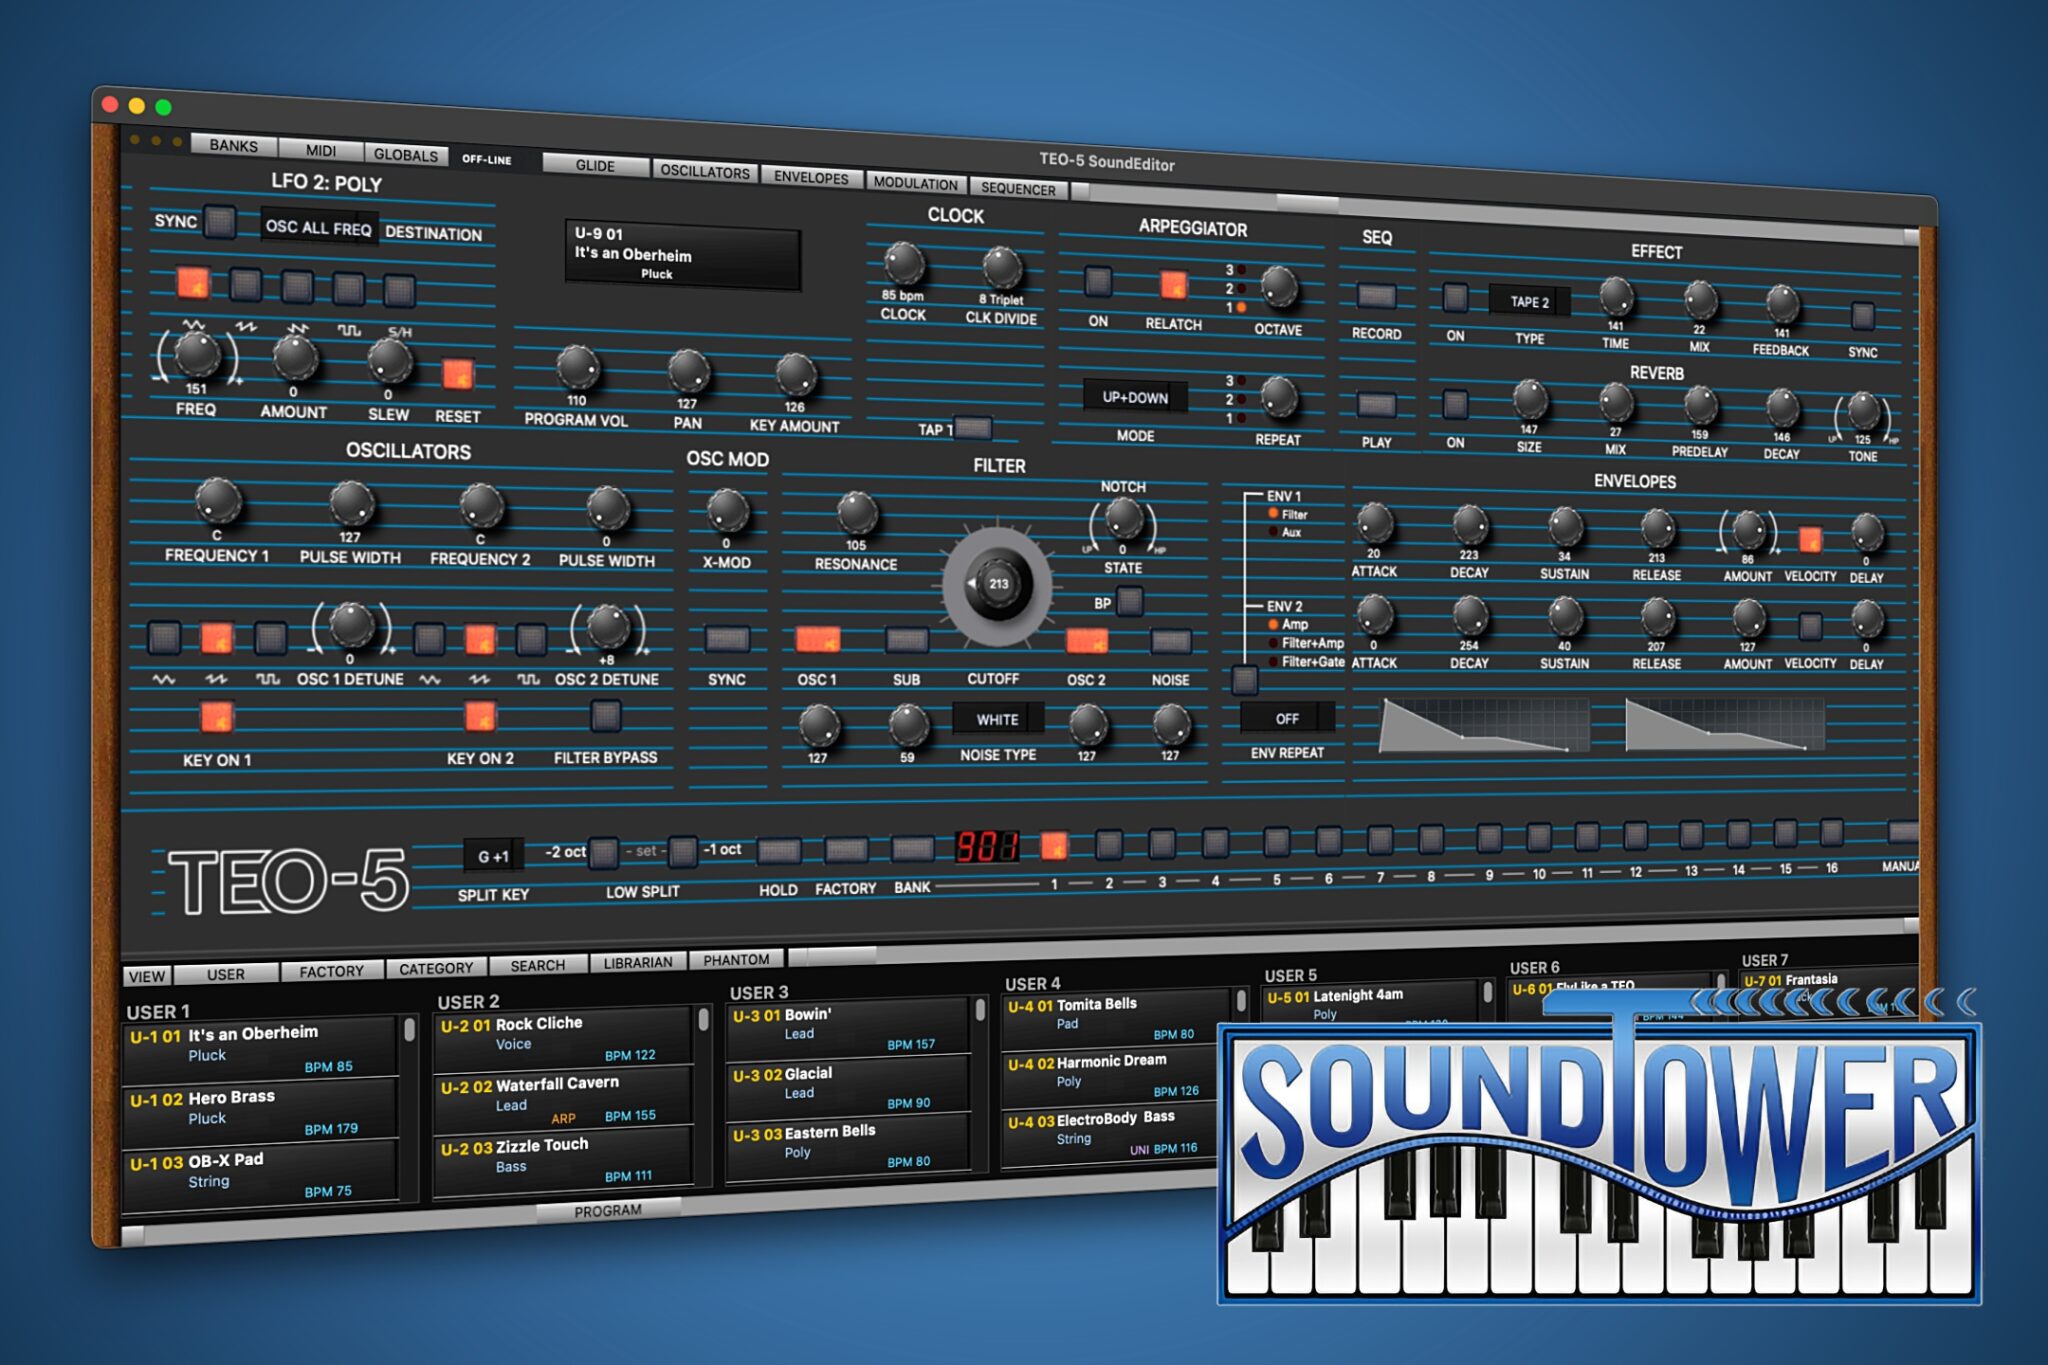2048x1365 pixels.
Task: Click the sequencer PLAY button
Action: [1376, 404]
